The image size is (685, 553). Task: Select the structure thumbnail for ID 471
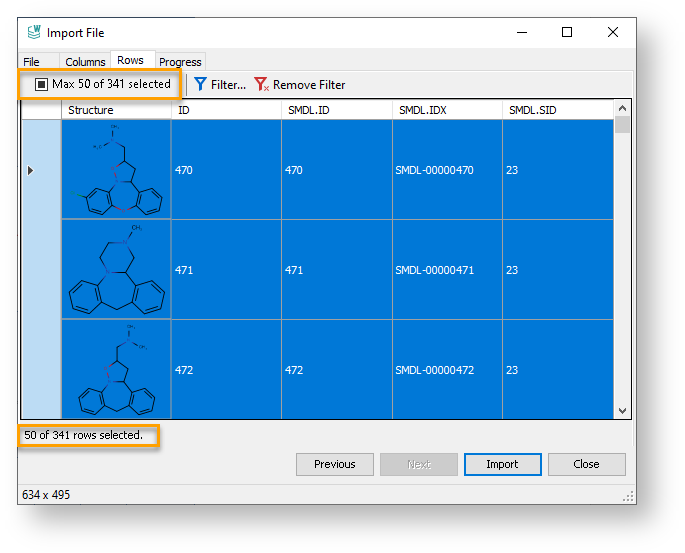116,270
